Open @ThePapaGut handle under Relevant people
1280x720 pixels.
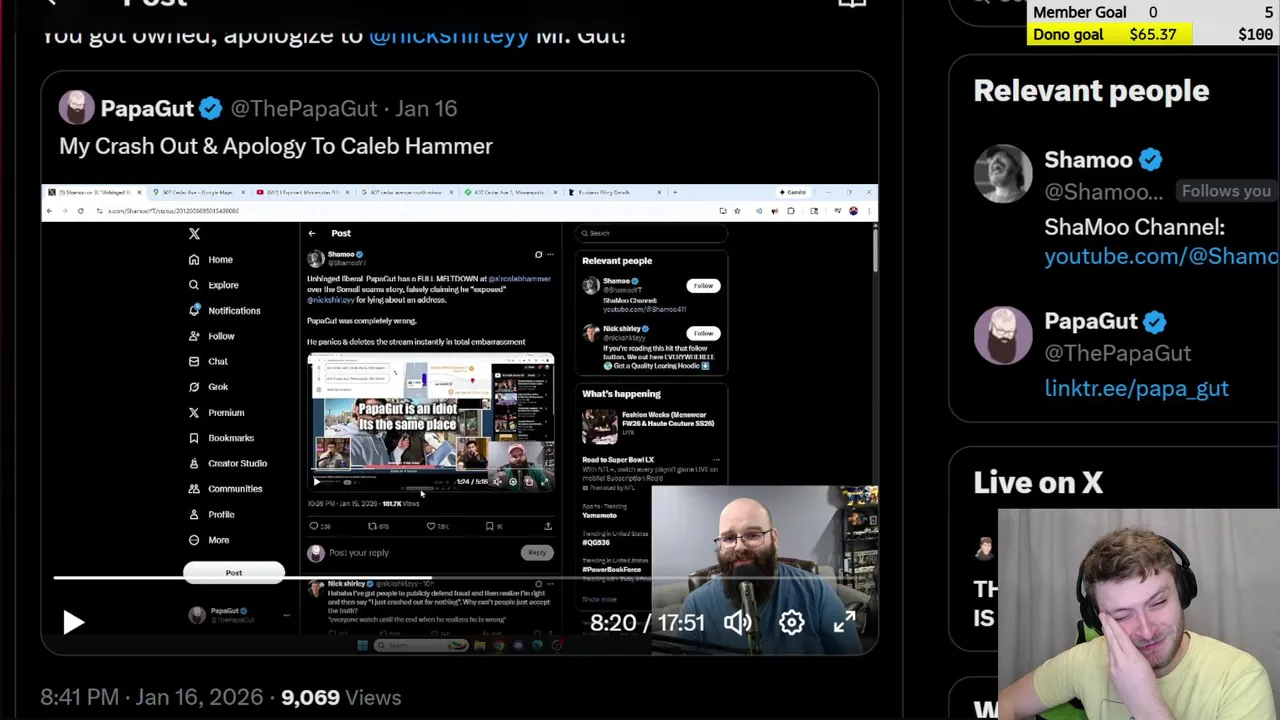1118,353
